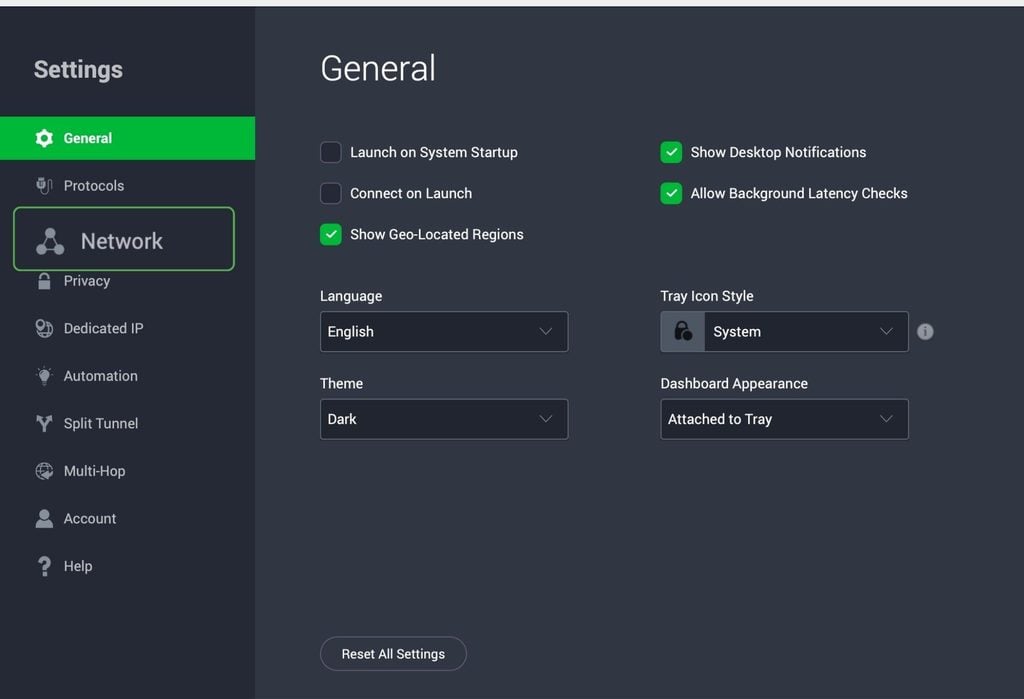Click the Theme field label
This screenshot has height=699, width=1024.
(341, 383)
